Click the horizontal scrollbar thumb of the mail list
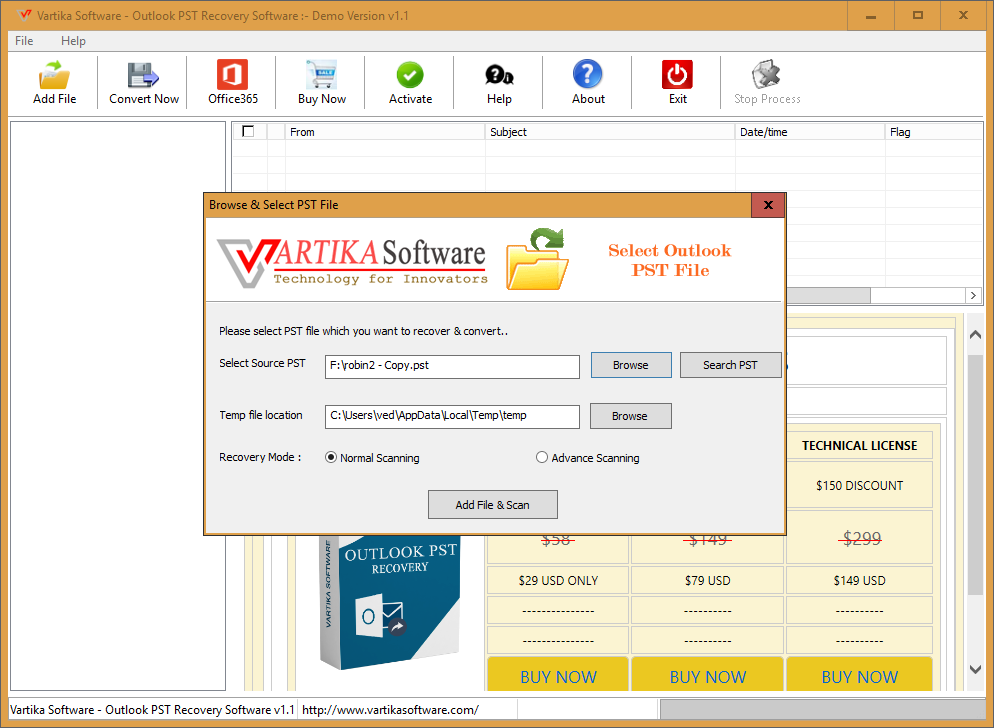Image resolution: width=994 pixels, height=728 pixels. 829,296
